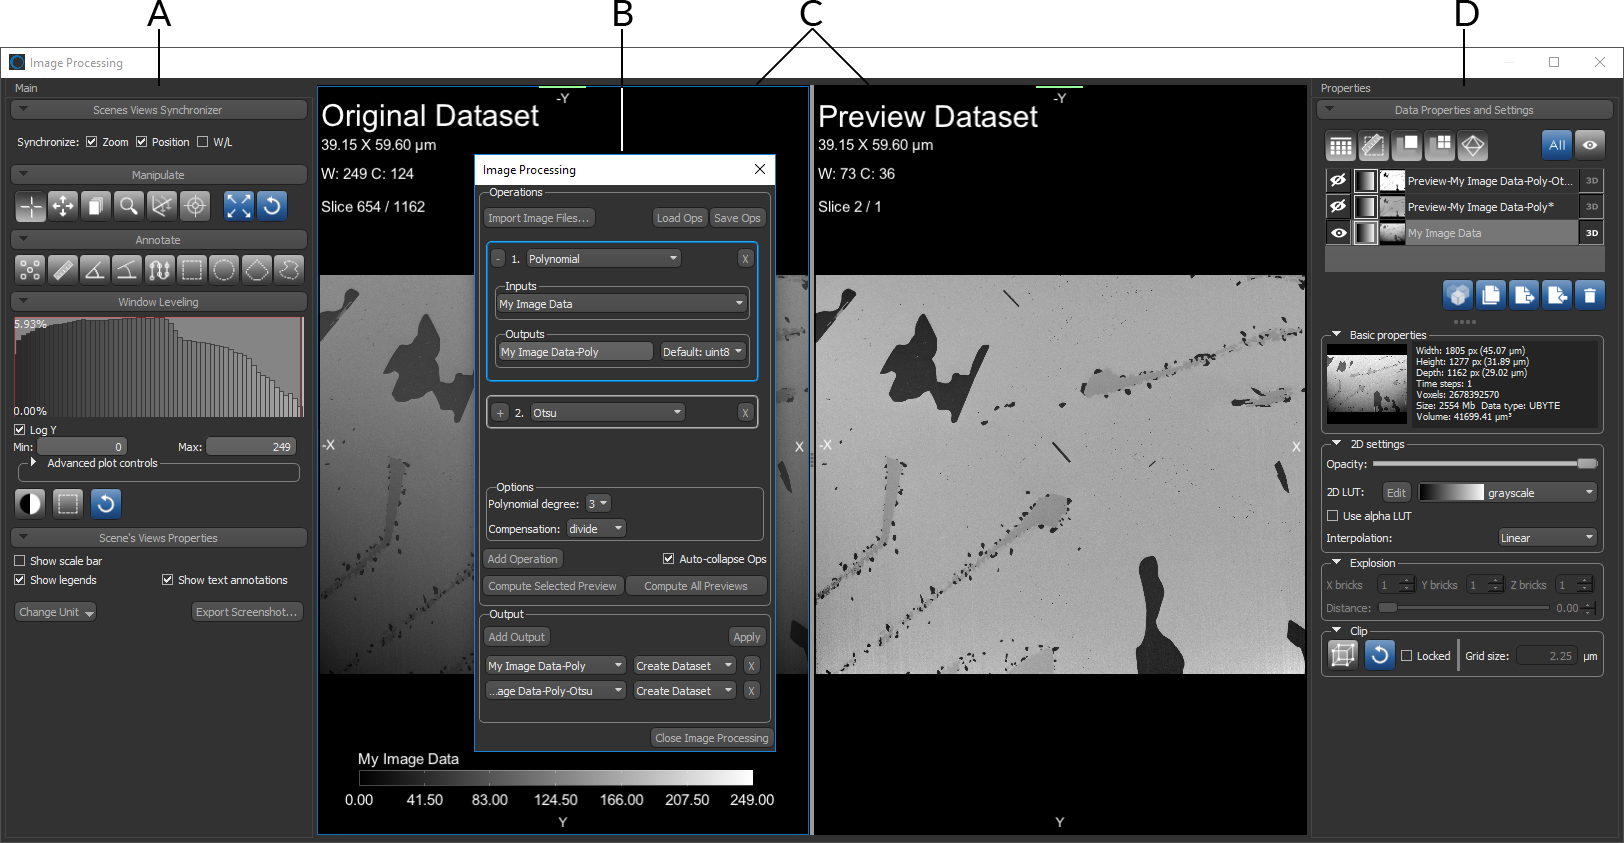The height and width of the screenshot is (843, 1624).
Task: Click the blue fit-to-view arrows icon
Action: pos(238,206)
